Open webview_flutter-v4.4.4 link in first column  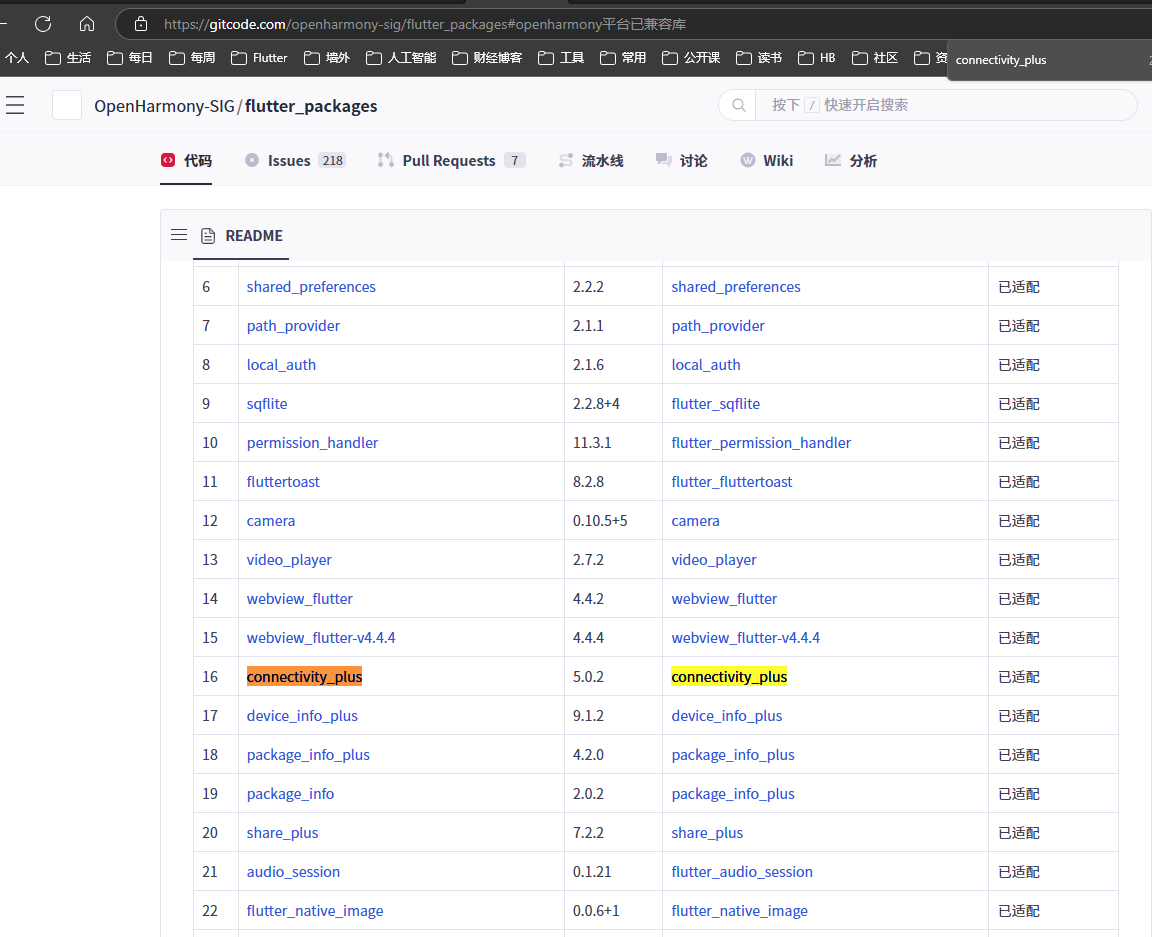[321, 637]
